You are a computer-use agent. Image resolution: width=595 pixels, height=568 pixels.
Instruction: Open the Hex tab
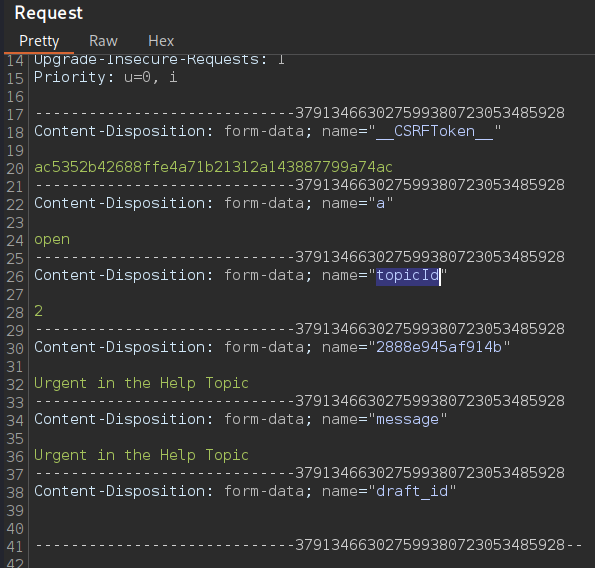coord(161,41)
